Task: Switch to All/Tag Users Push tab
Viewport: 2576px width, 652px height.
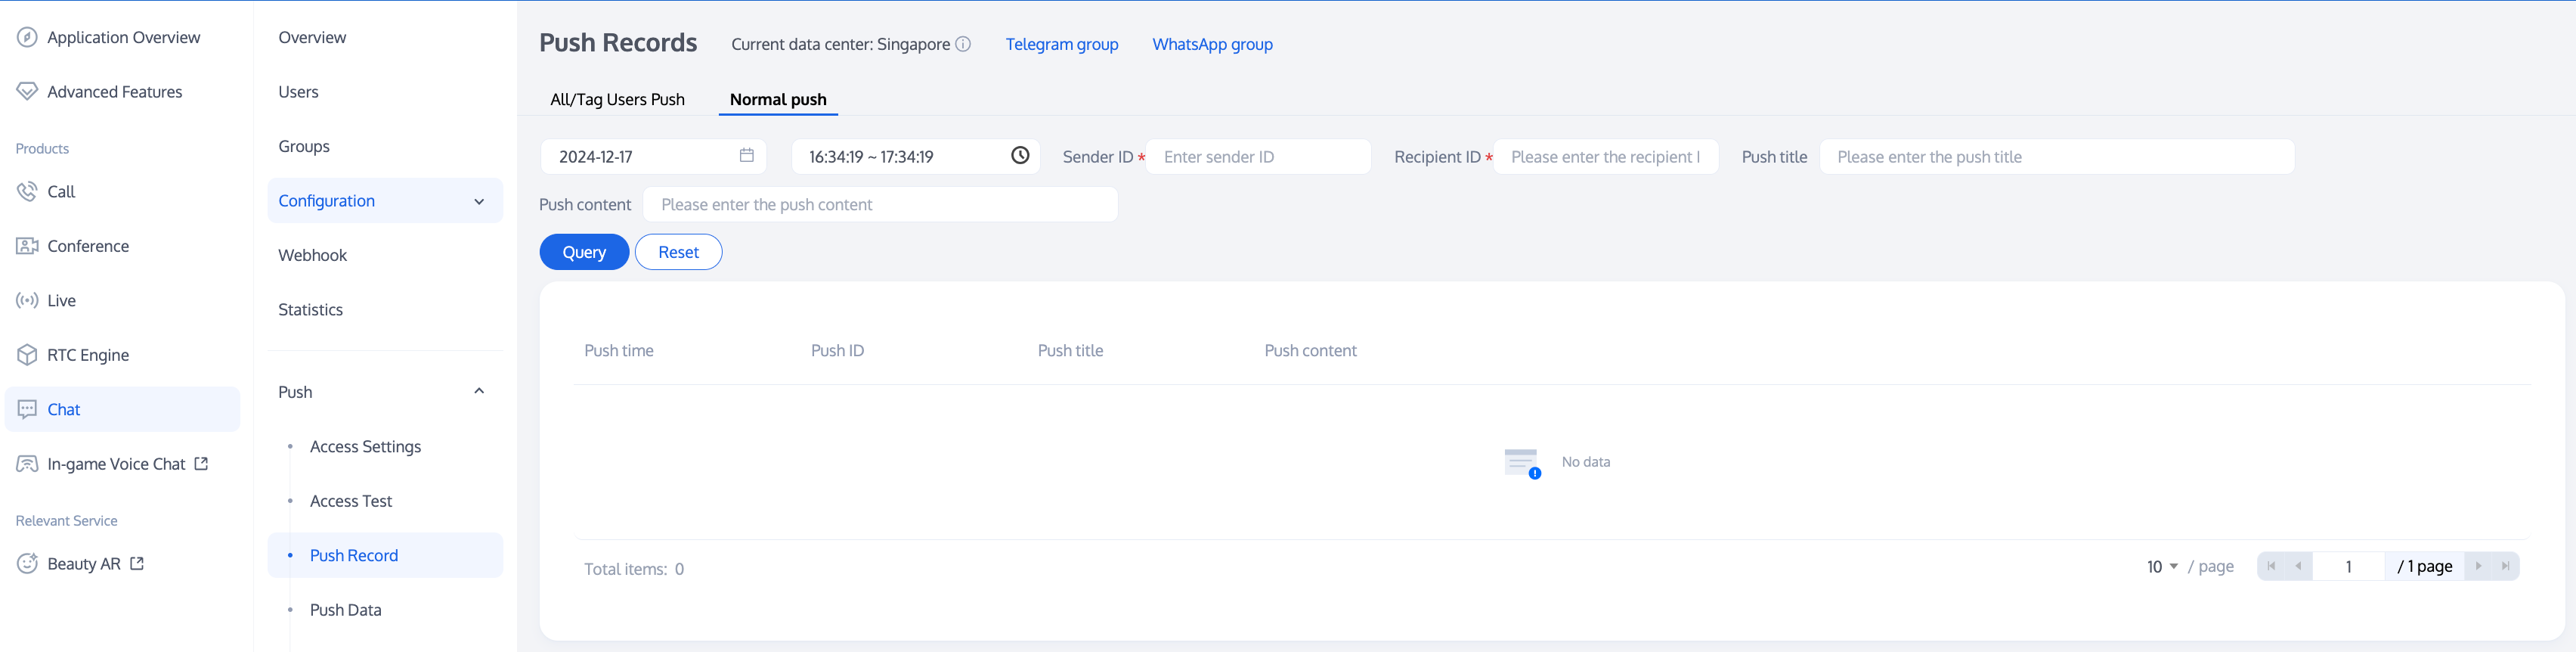Action: click(617, 99)
